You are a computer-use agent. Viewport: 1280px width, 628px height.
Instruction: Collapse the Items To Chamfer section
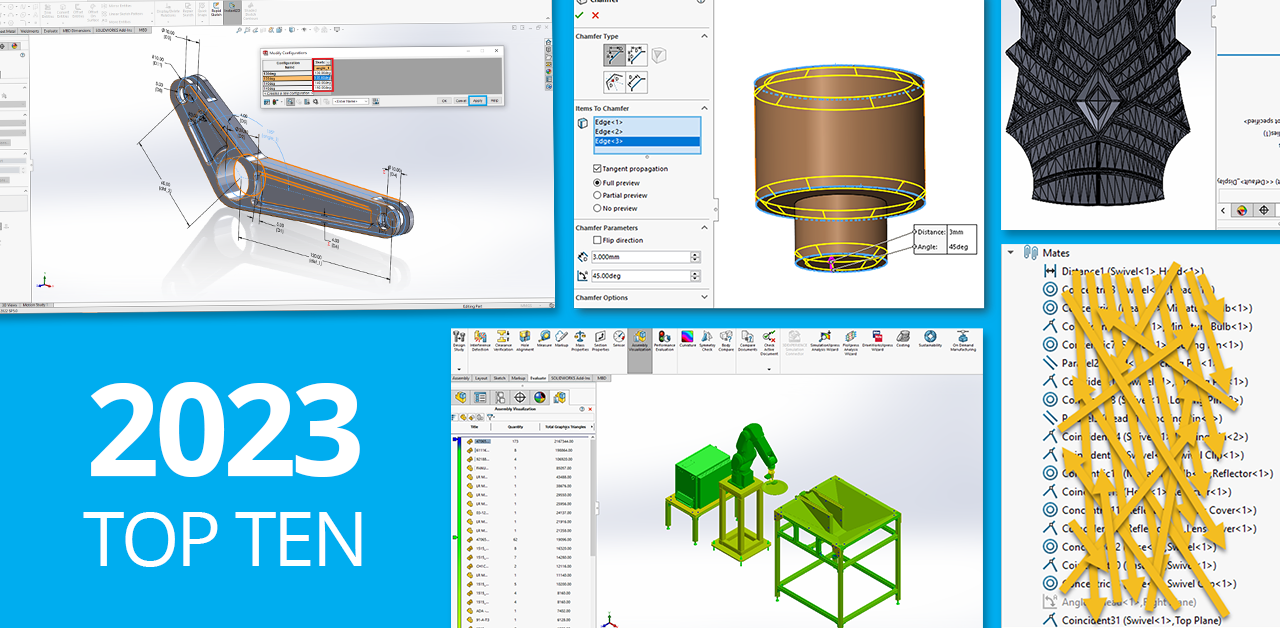click(x=705, y=106)
